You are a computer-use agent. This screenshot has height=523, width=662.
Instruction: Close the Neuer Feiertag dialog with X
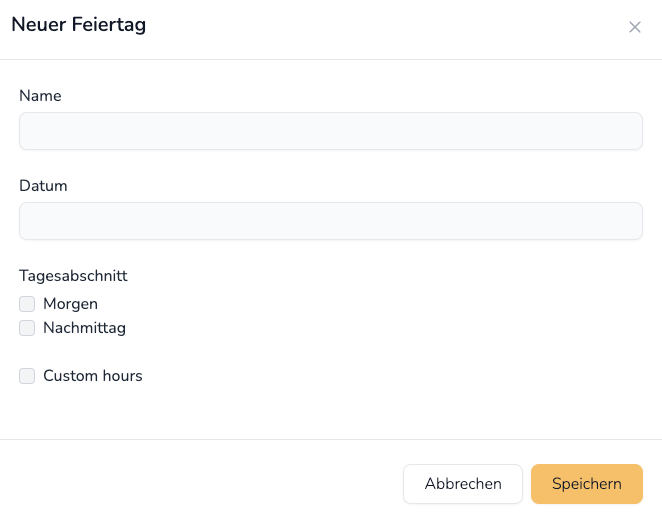coord(635,27)
